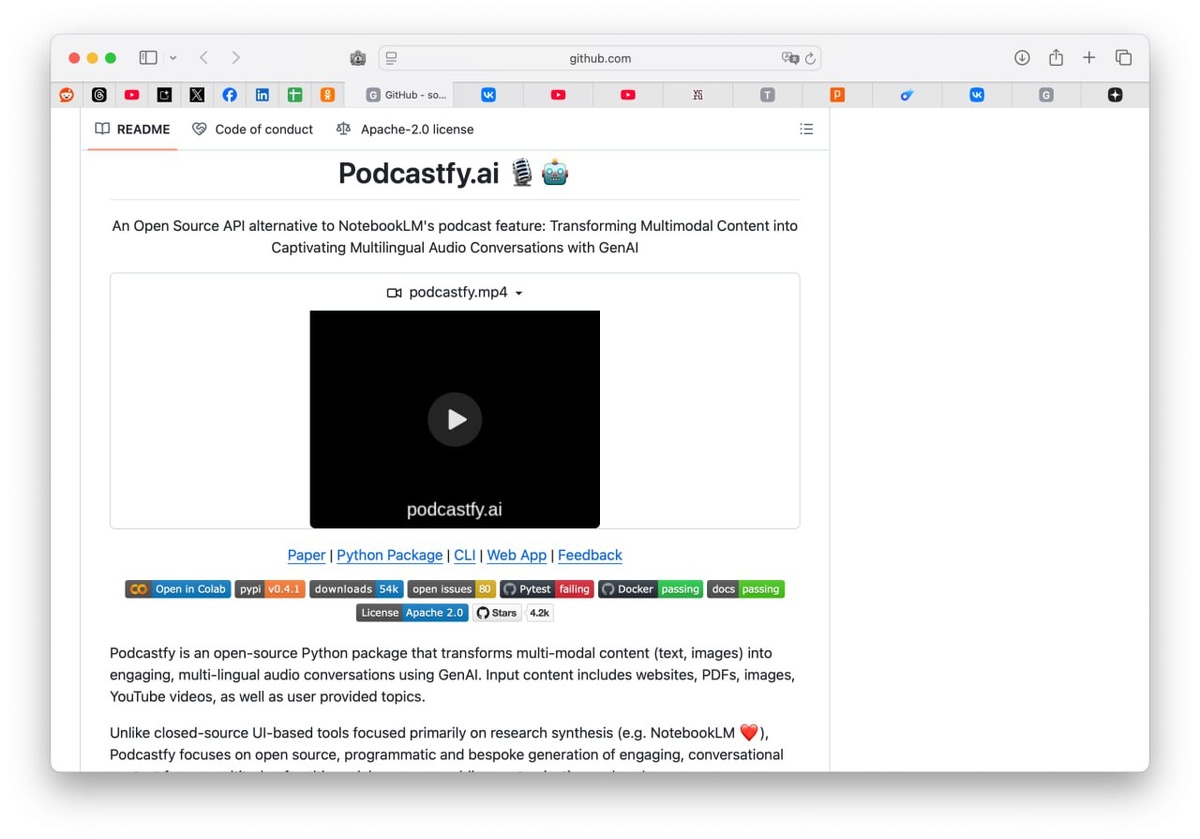
Task: Open the Reddit pinned tab
Action: coord(67,95)
